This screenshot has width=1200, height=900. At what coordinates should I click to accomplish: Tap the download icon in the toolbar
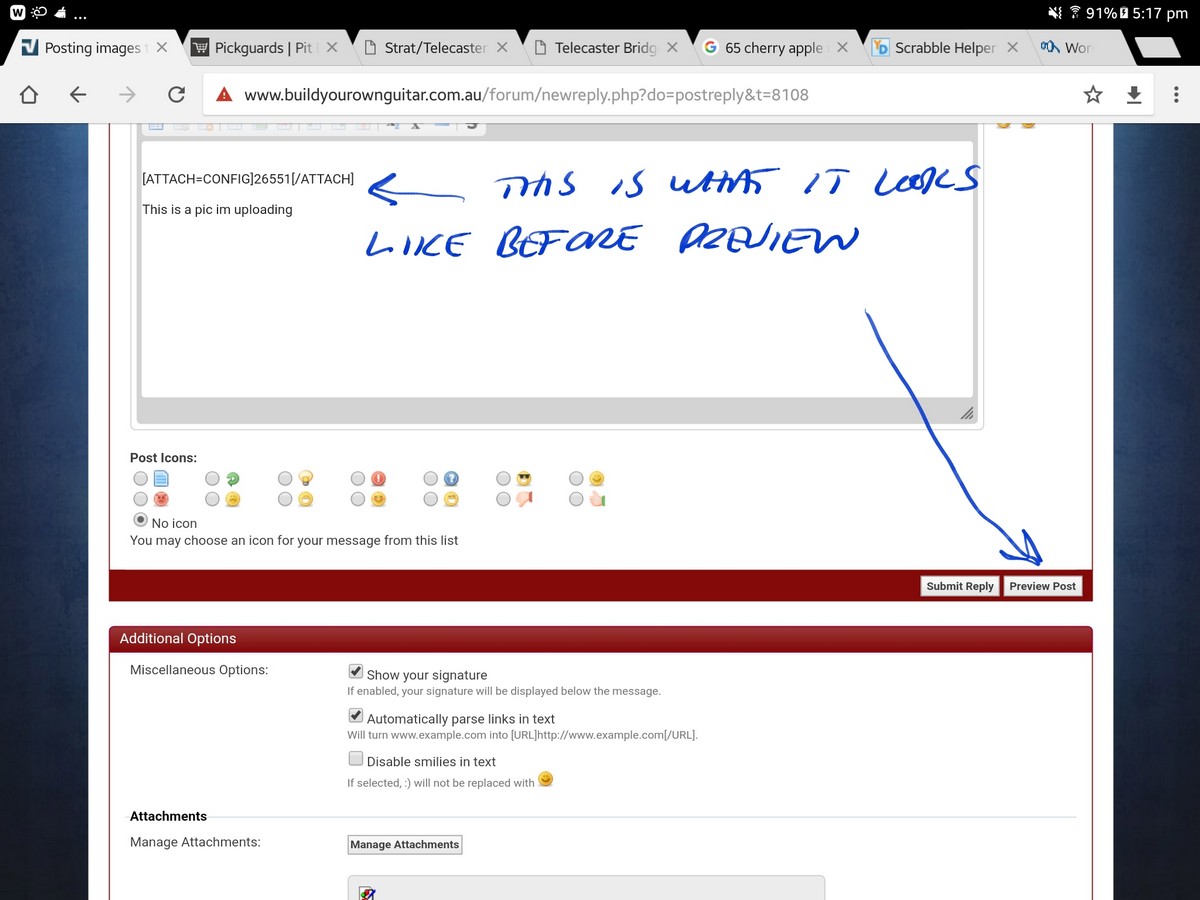point(1133,95)
